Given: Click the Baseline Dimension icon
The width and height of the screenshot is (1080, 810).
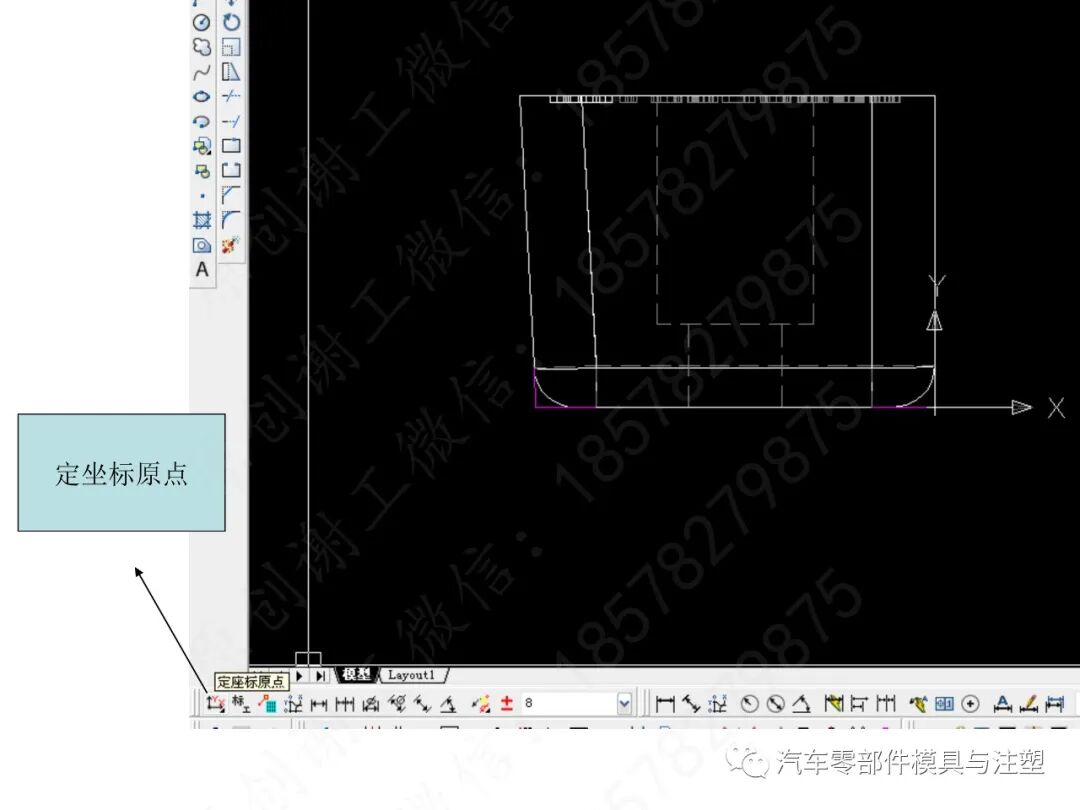Looking at the screenshot, I should coord(859,703).
